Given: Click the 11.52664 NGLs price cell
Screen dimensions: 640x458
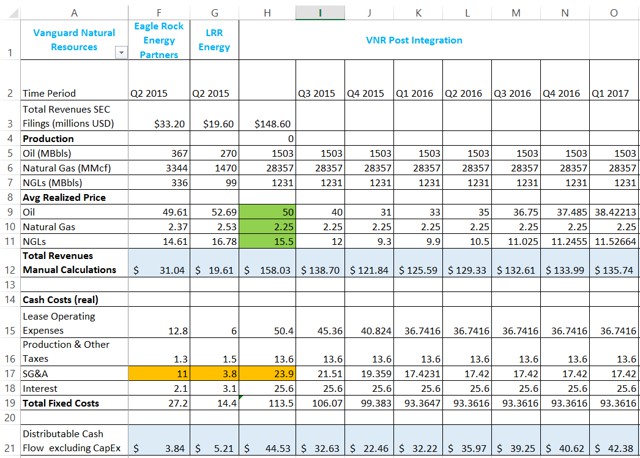Looking at the screenshot, I should 614,241.
